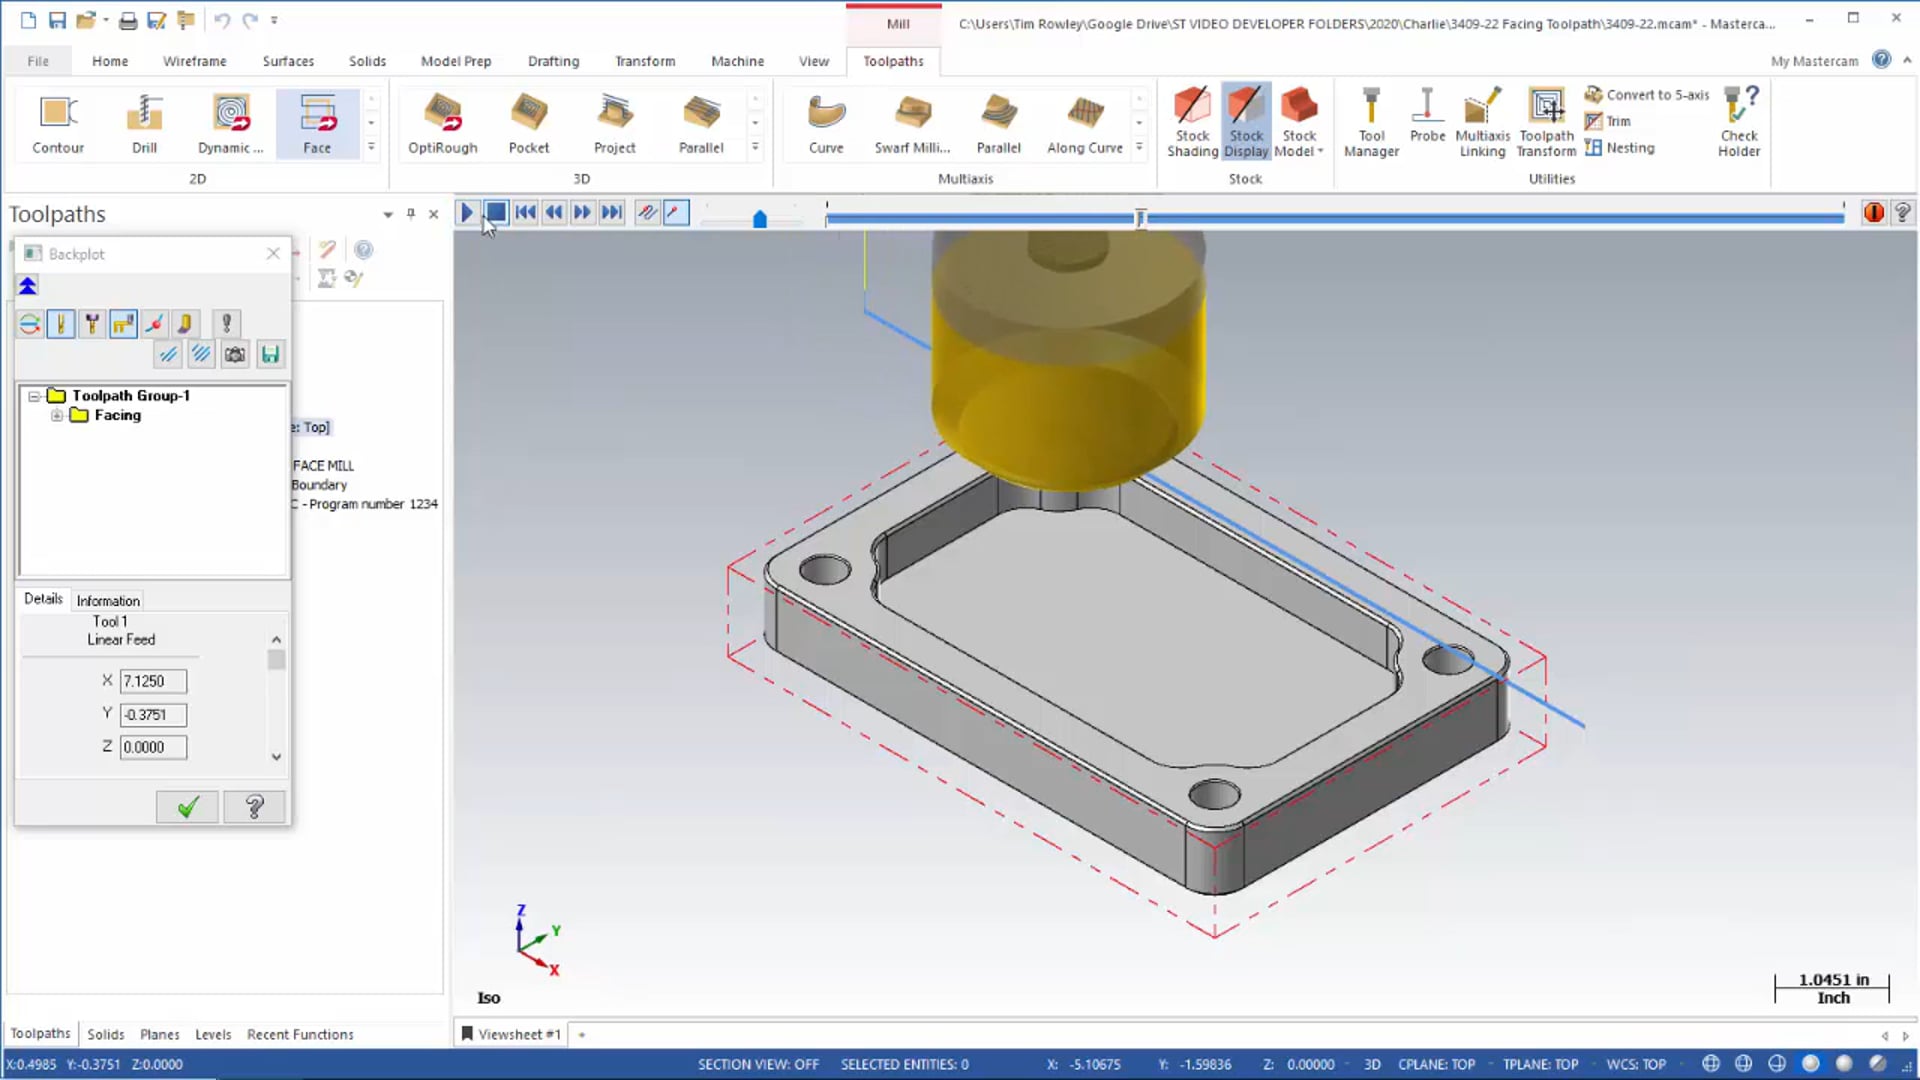Click the X coordinate field 7.1250
Viewport: 1920px width, 1080px height.
point(153,681)
